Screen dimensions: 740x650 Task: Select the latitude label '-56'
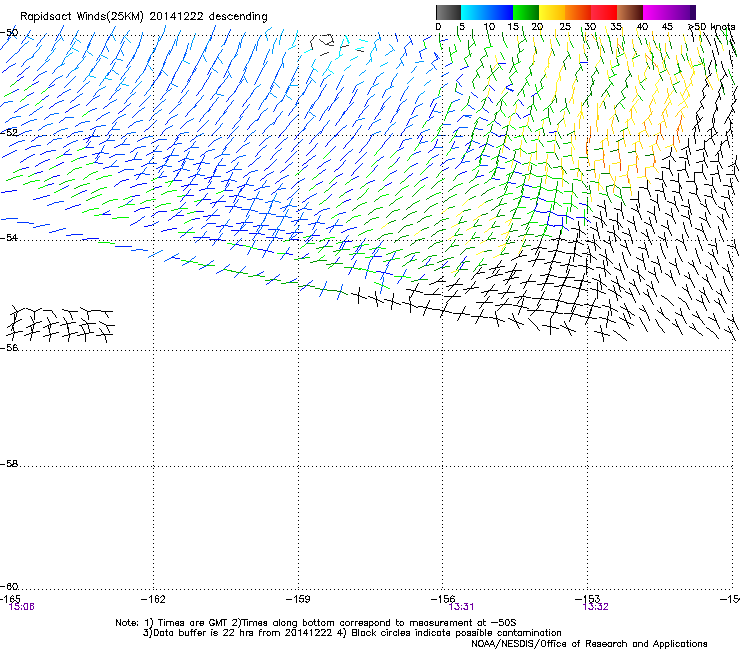coord(9,348)
